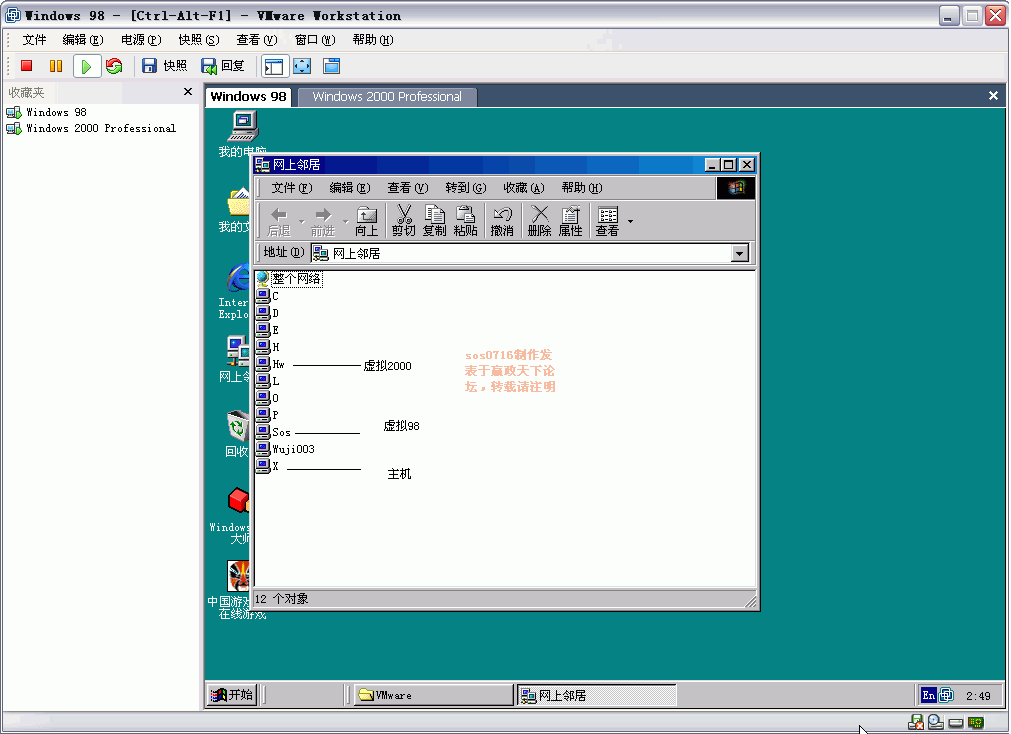Click 粘贴 (Paste) toolbar icon
Screen dimensions: 1011x734
click(x=466, y=221)
